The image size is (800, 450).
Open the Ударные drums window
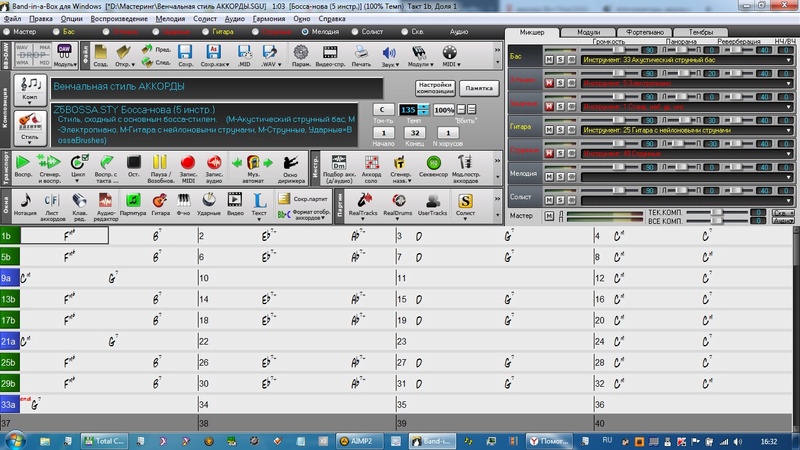point(209,200)
